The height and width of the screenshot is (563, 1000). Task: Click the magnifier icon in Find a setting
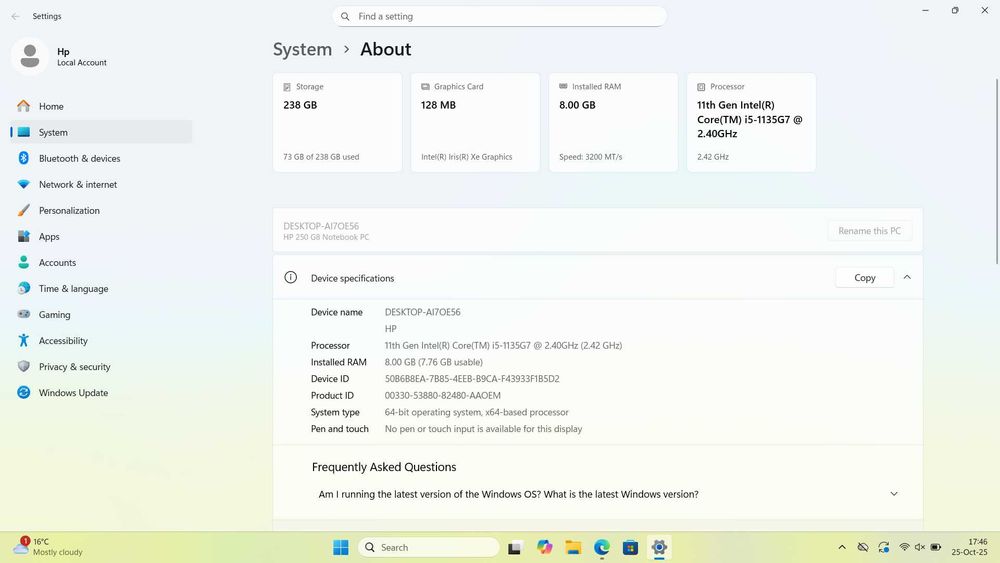[345, 17]
